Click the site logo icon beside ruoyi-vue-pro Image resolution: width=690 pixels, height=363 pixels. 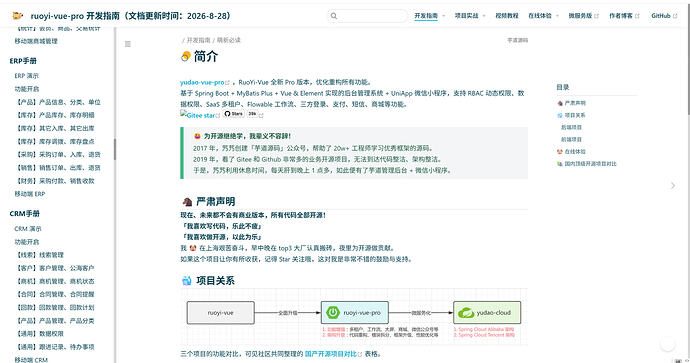(18, 16)
